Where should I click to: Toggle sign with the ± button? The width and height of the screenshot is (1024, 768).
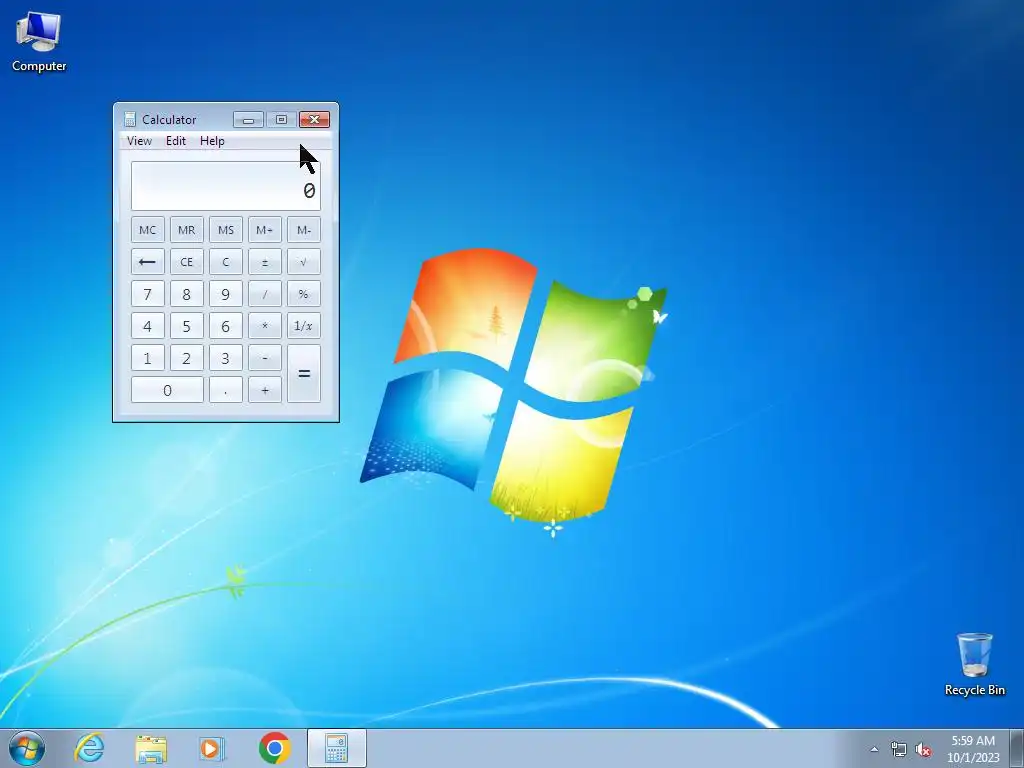coord(264,262)
